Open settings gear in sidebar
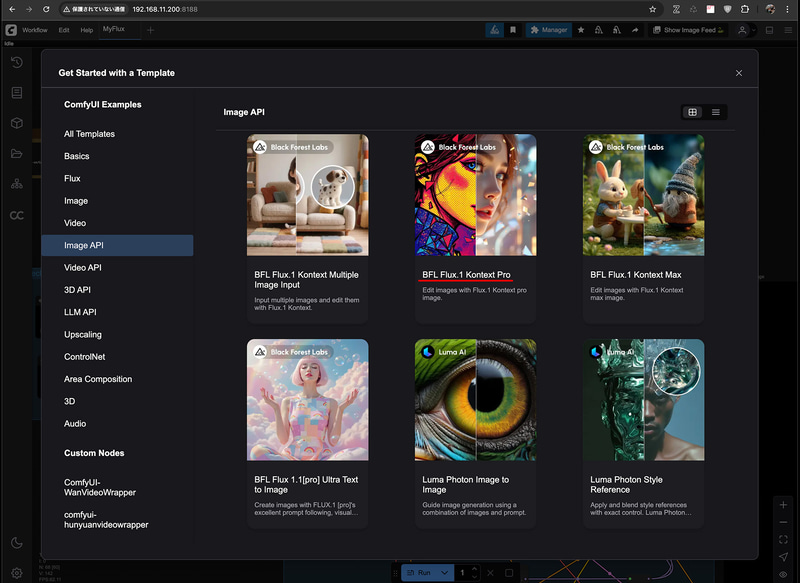The height and width of the screenshot is (583, 800). click(17, 573)
